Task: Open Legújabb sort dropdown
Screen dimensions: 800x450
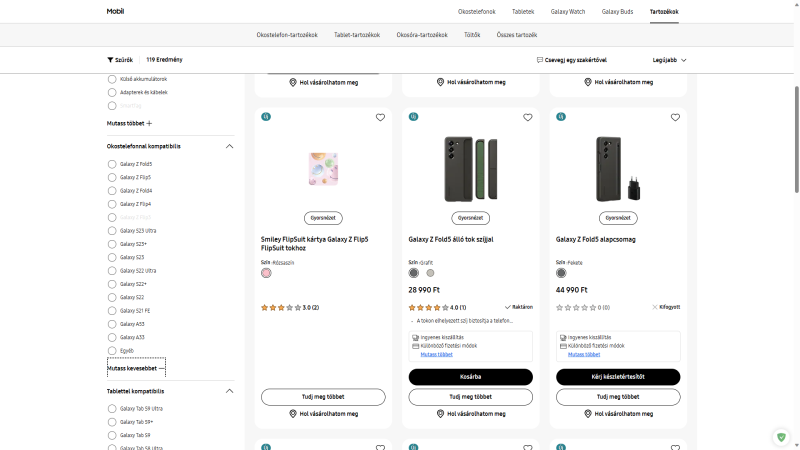Action: pyautogui.click(x=669, y=60)
